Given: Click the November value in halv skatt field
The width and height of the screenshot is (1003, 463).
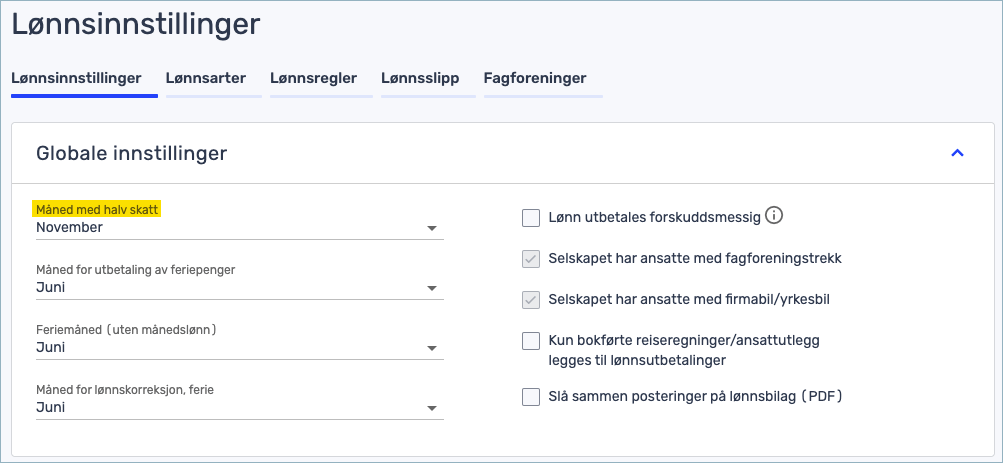Looking at the screenshot, I should 69,227.
